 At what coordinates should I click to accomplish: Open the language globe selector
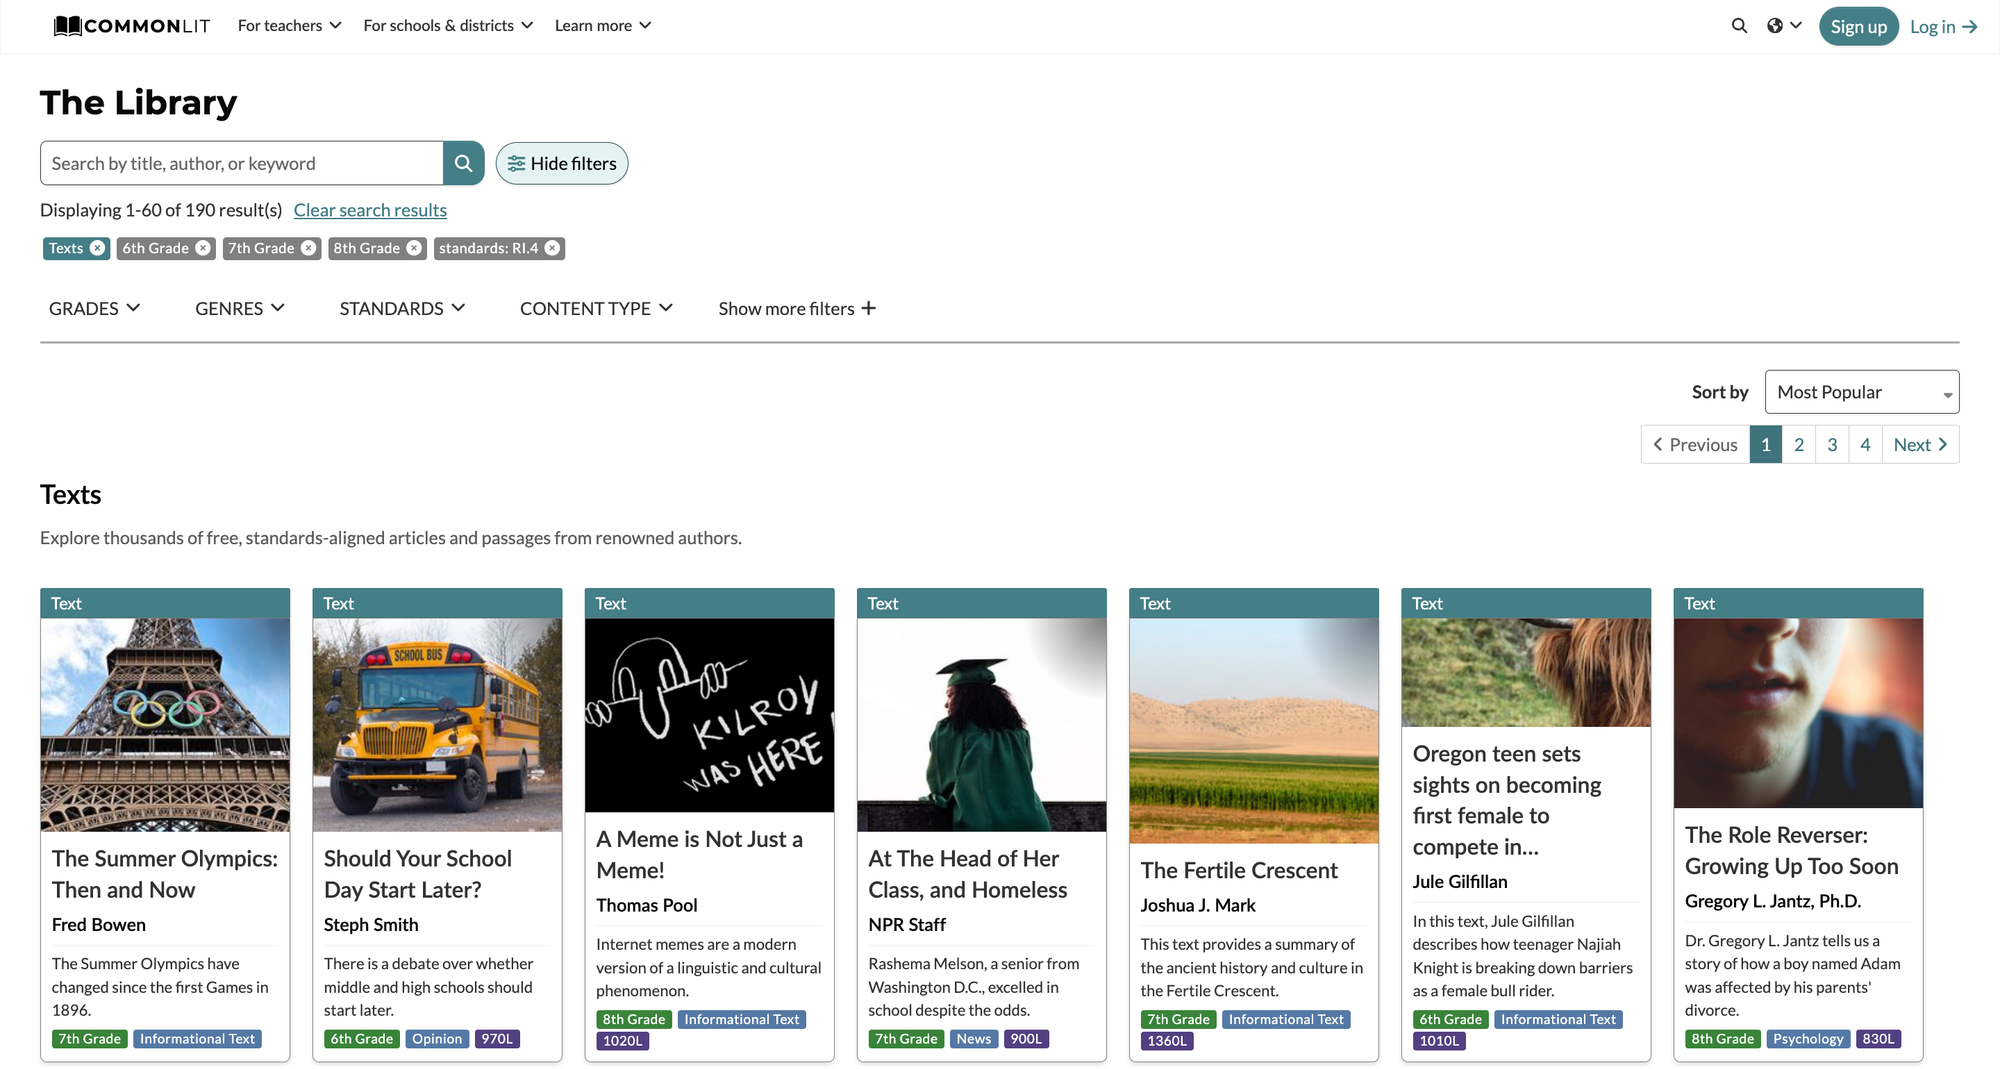1784,26
